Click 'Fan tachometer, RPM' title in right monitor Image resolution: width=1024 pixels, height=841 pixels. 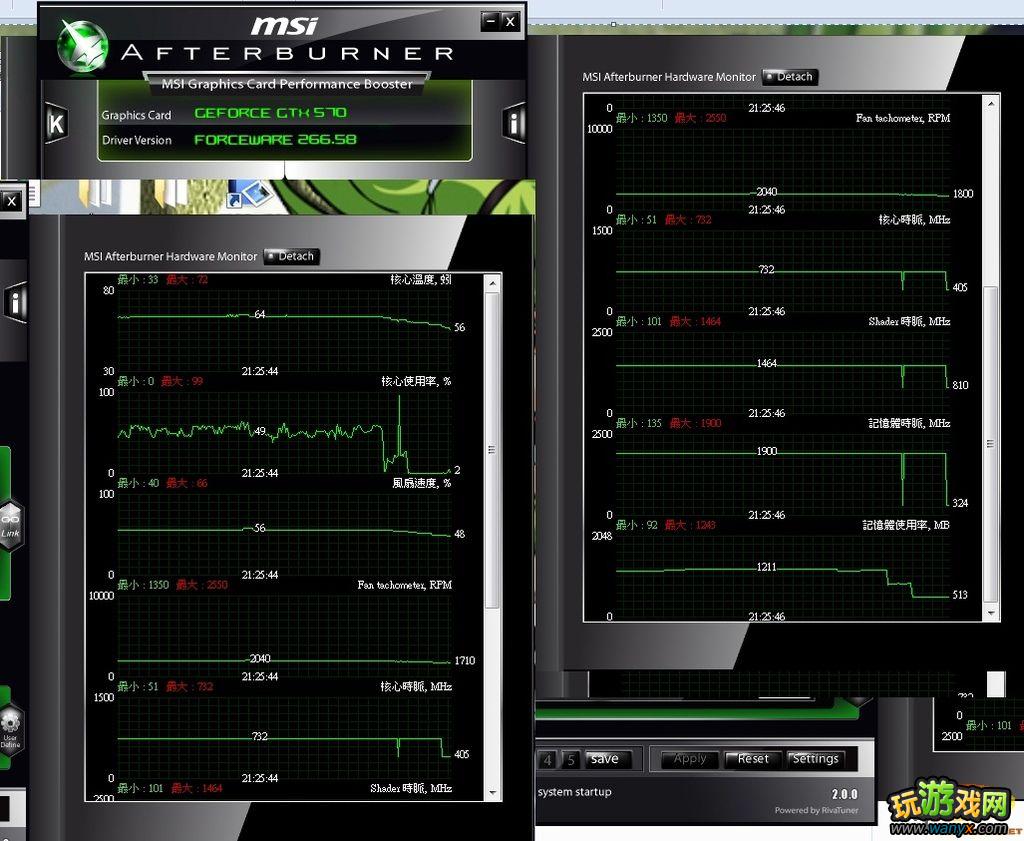click(903, 118)
